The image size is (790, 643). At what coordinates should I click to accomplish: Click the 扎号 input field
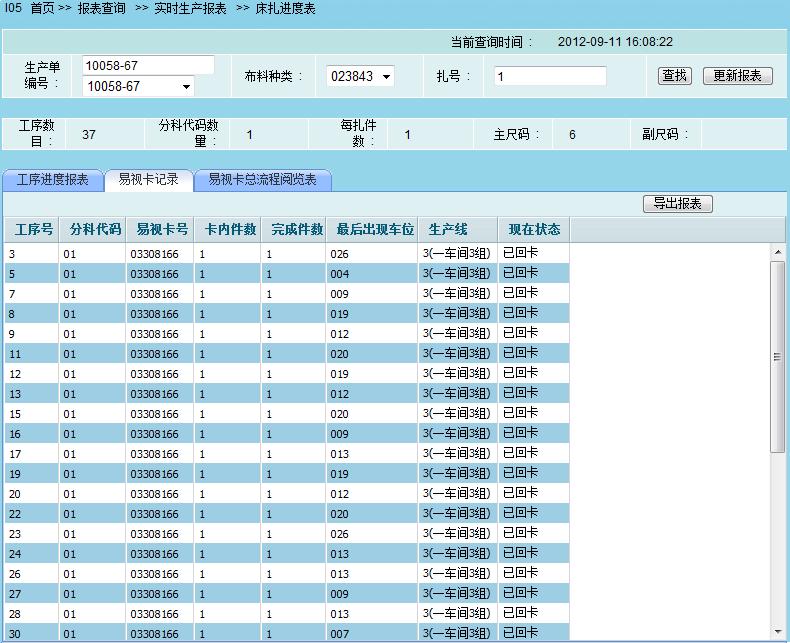[550, 76]
